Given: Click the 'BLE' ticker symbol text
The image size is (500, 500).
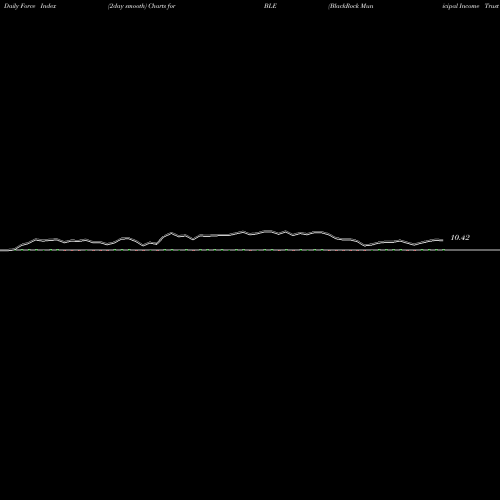Looking at the screenshot, I should pyautogui.click(x=270, y=6).
